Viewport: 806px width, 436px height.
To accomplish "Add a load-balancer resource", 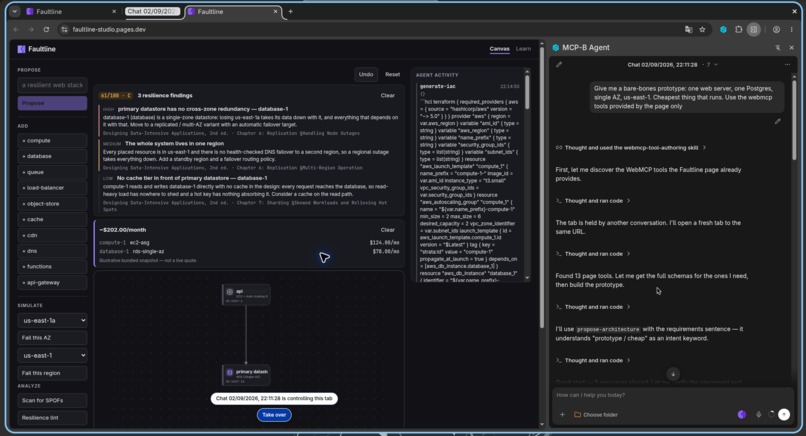I will point(52,188).
